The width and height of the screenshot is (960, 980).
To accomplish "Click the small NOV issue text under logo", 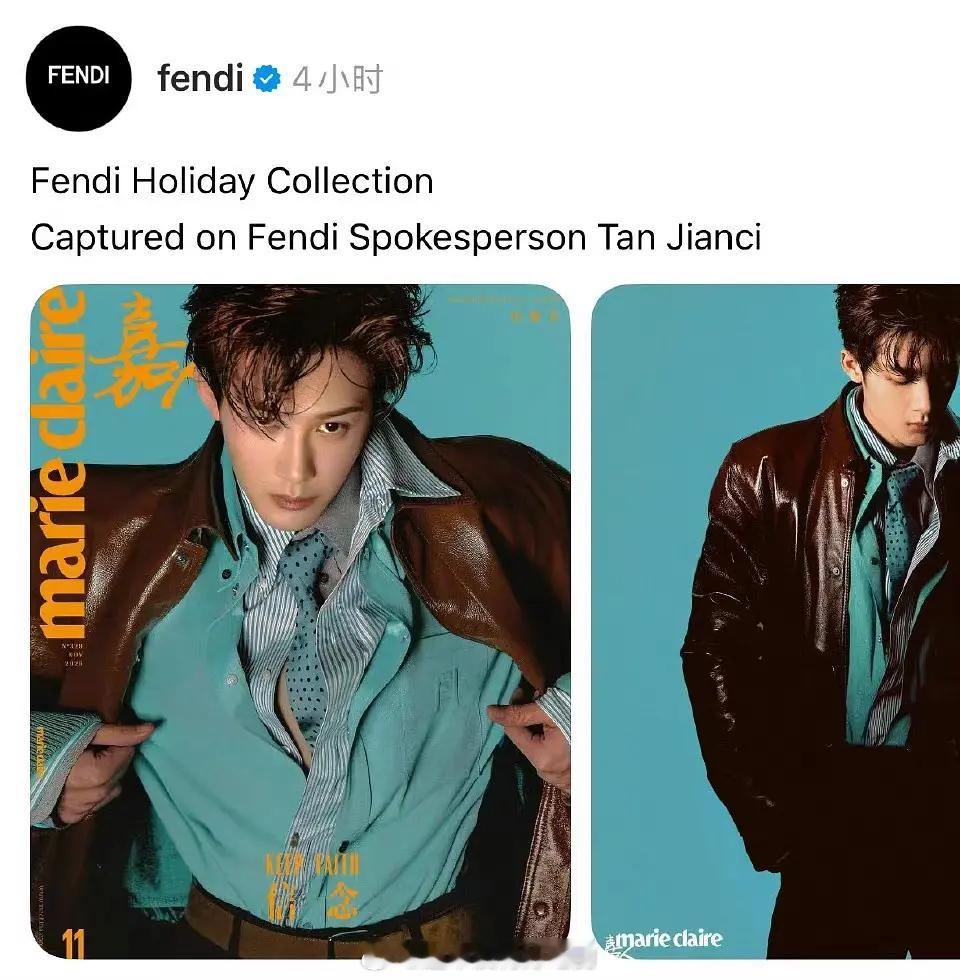I will (74, 653).
